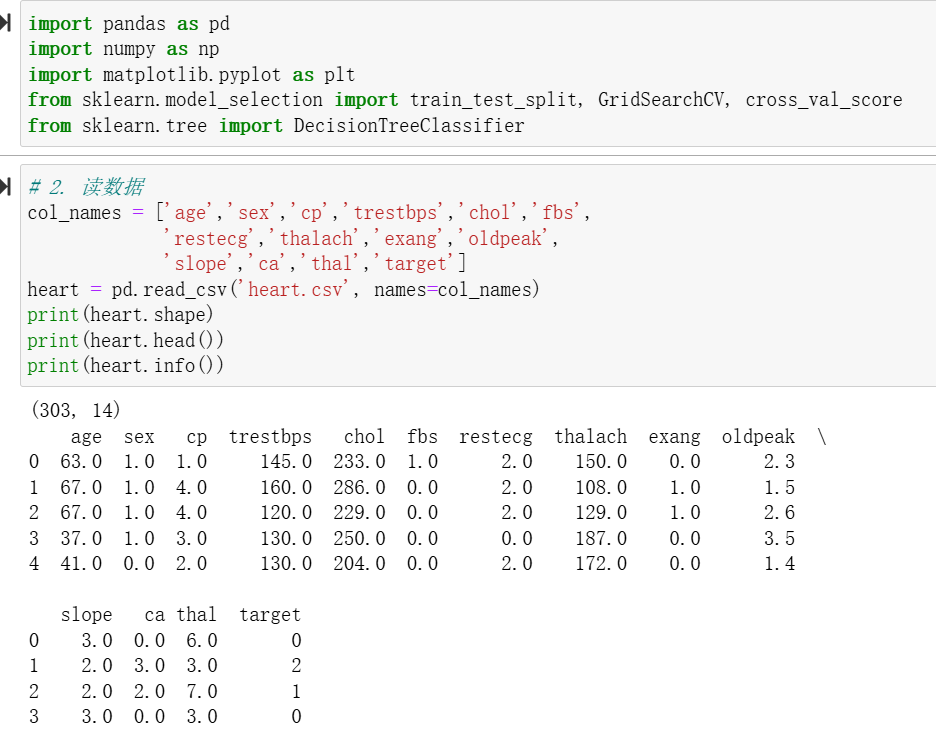Click thal value 7.0 in second table
936x734 pixels.
point(202,692)
